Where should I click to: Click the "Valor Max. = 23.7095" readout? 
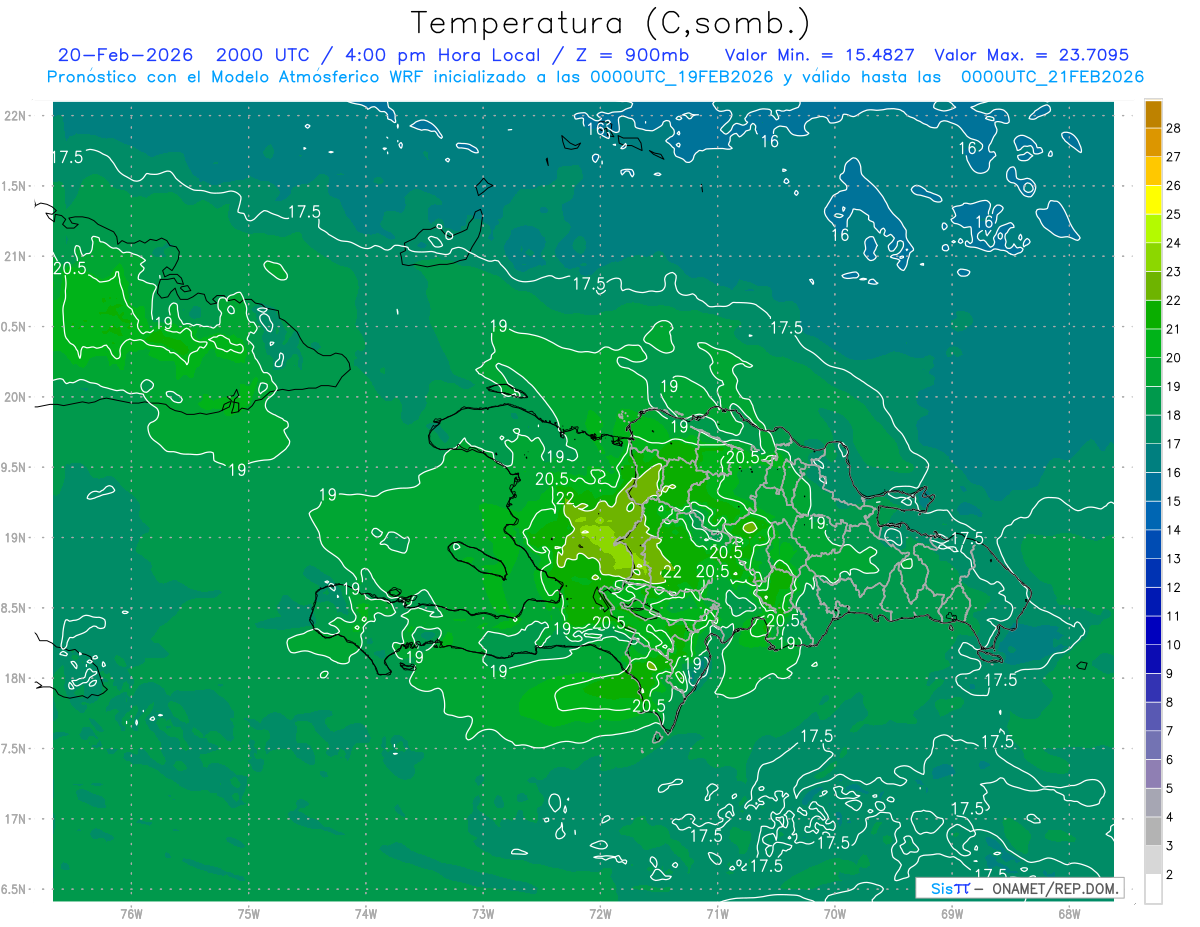click(1031, 55)
